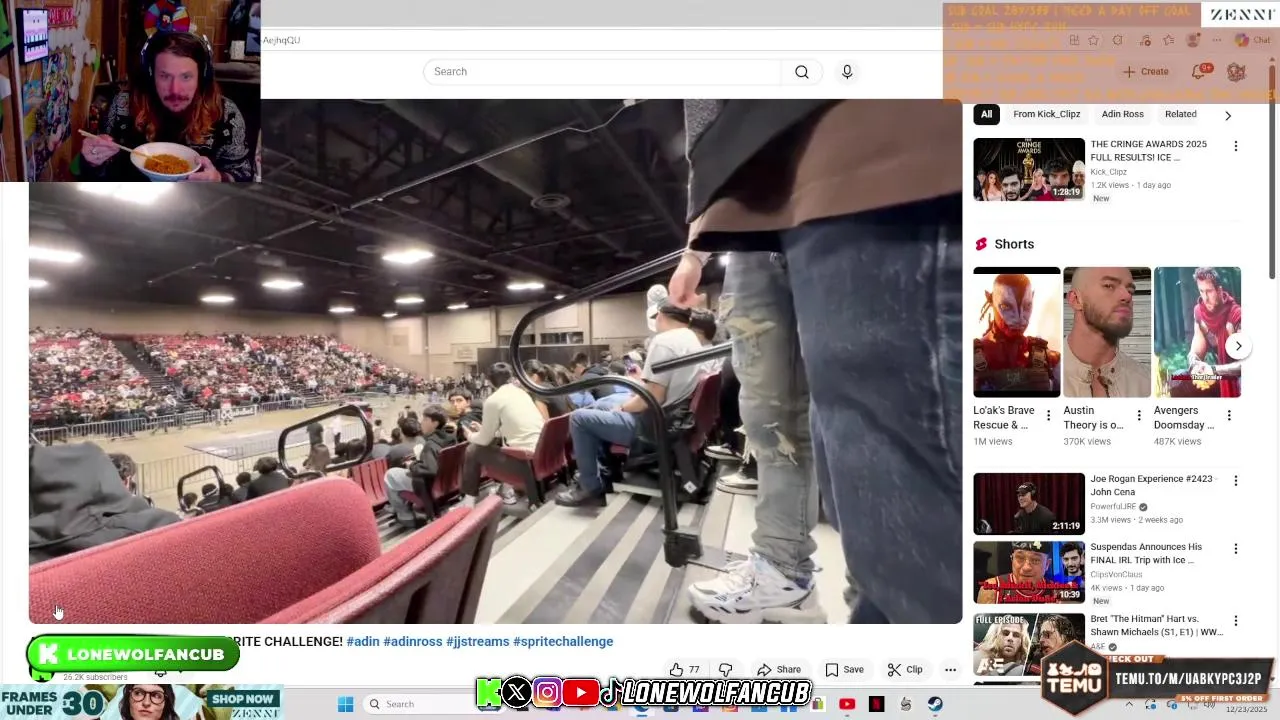The width and height of the screenshot is (1280, 720).
Task: Open browser favorites list icon
Action: (x=1168, y=40)
